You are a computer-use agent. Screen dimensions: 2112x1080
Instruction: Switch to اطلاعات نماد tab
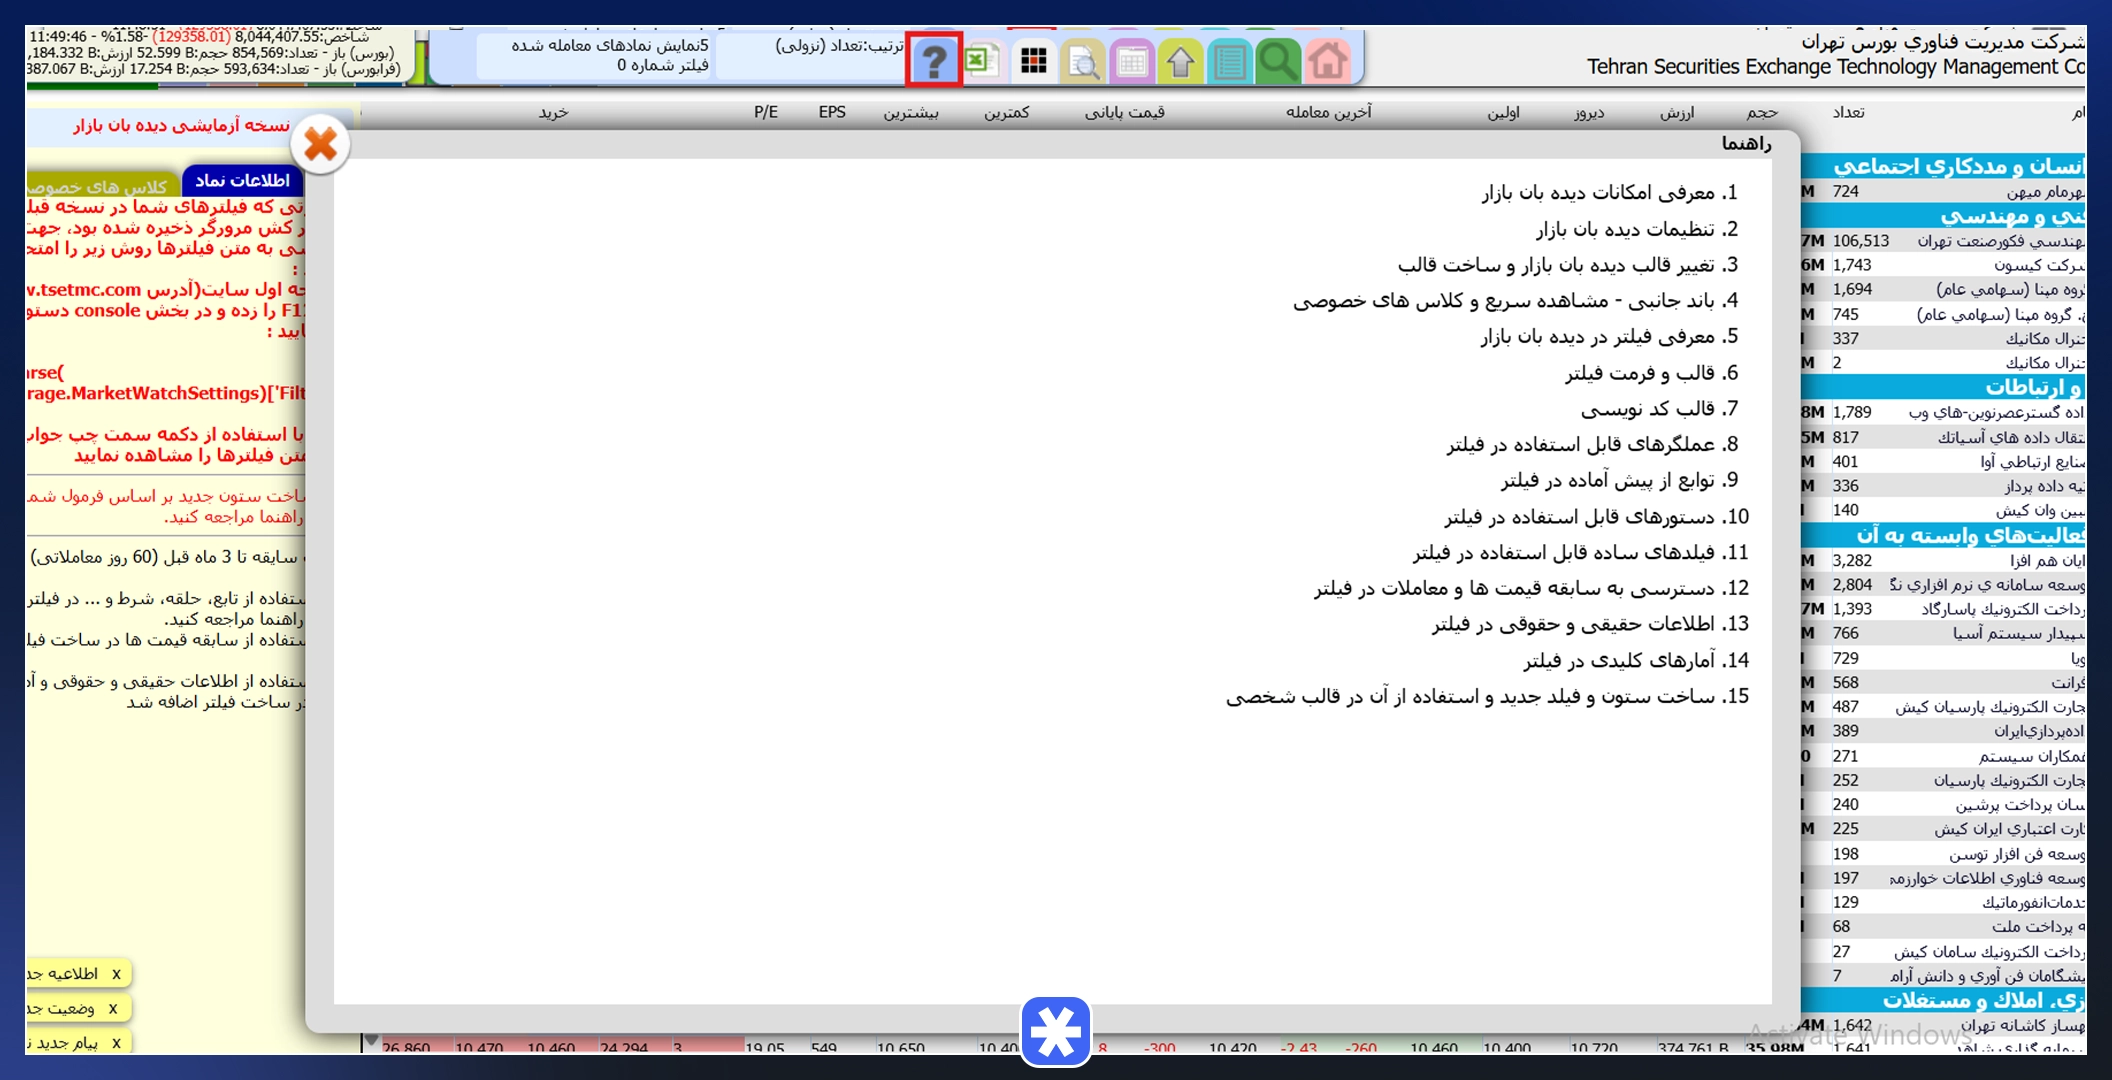click(x=243, y=180)
